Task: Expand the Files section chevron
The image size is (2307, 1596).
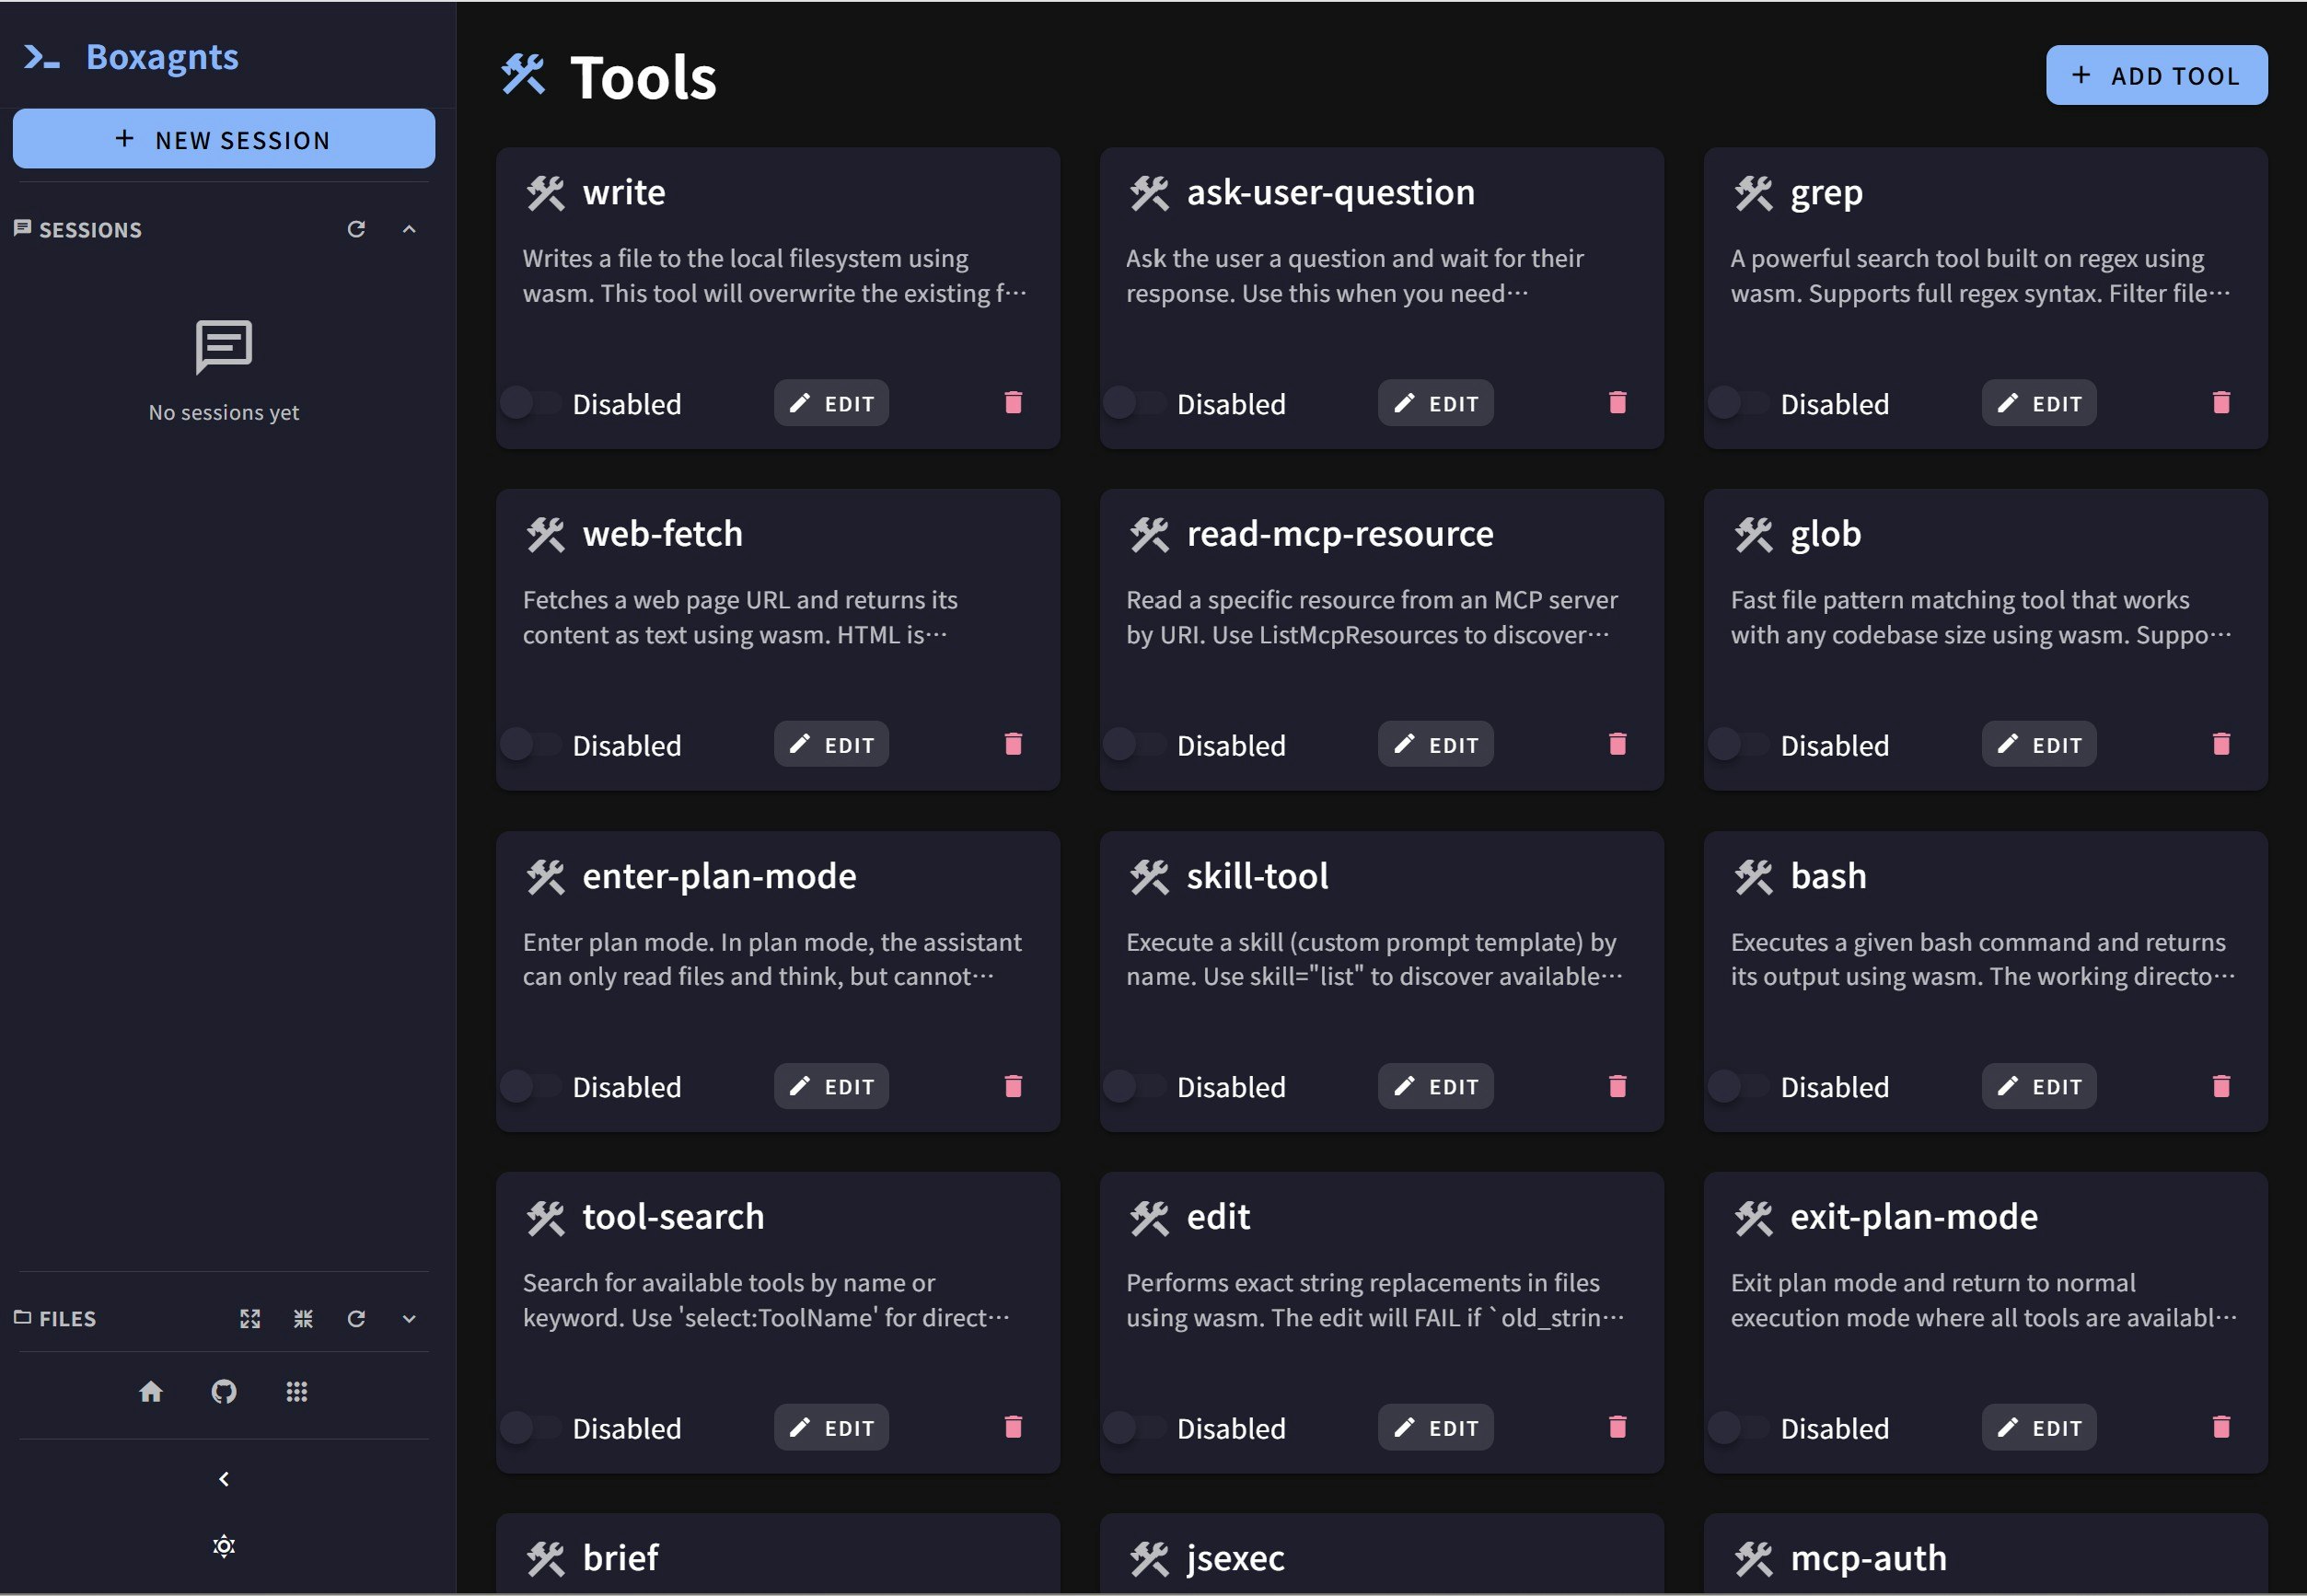Action: pos(409,1319)
